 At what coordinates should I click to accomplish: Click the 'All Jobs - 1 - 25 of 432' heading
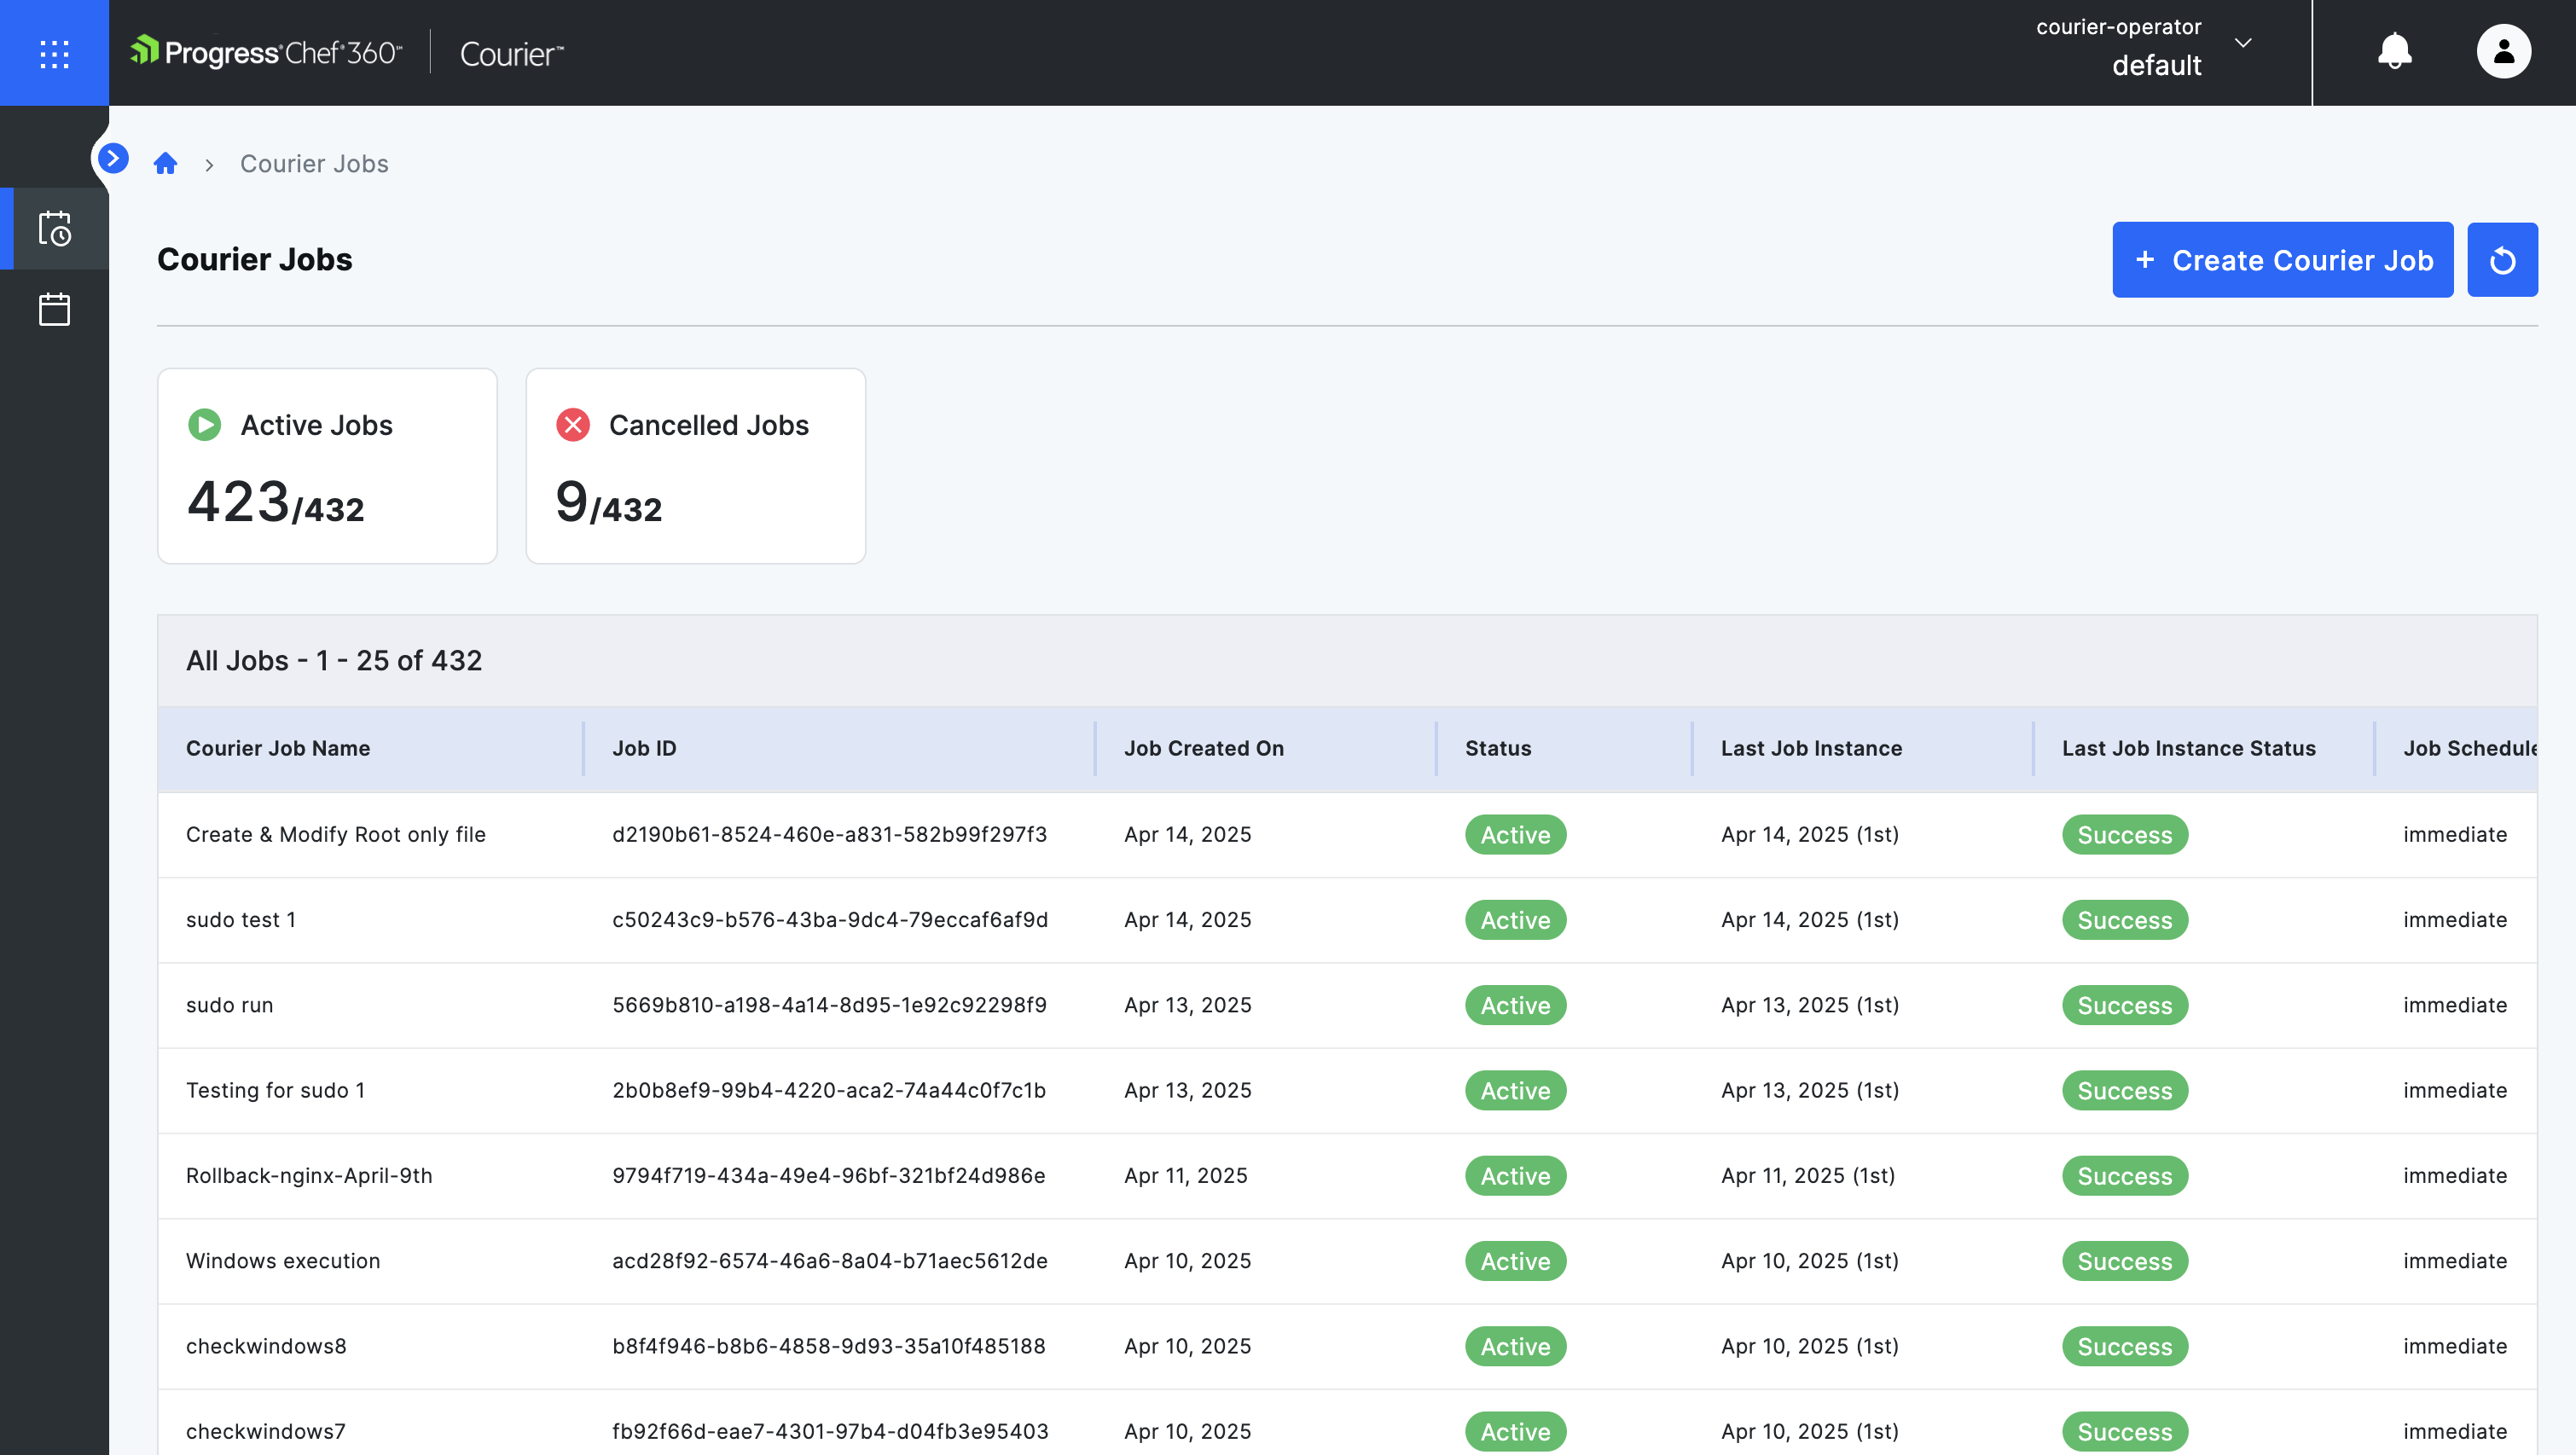[x=334, y=661]
